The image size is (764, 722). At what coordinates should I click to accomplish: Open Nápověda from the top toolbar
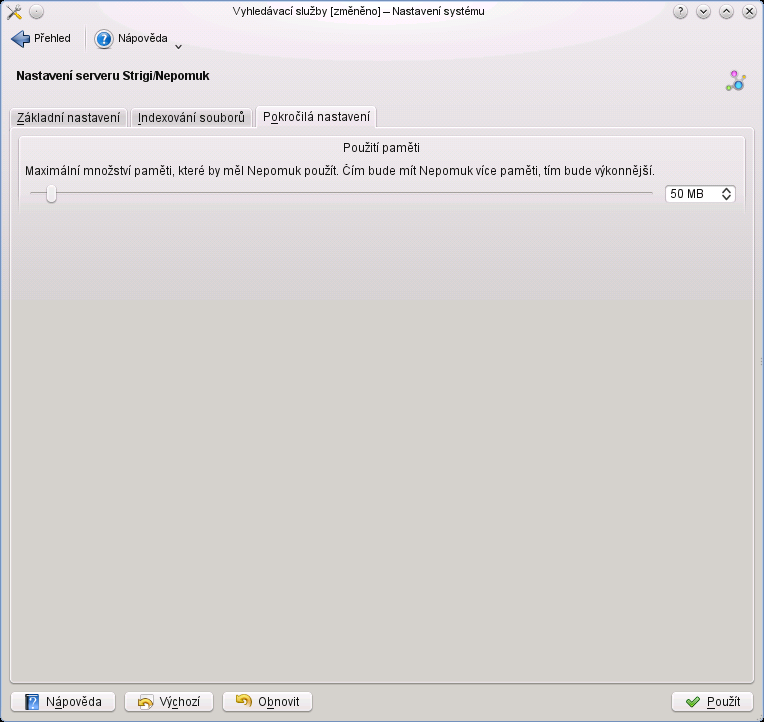point(132,39)
